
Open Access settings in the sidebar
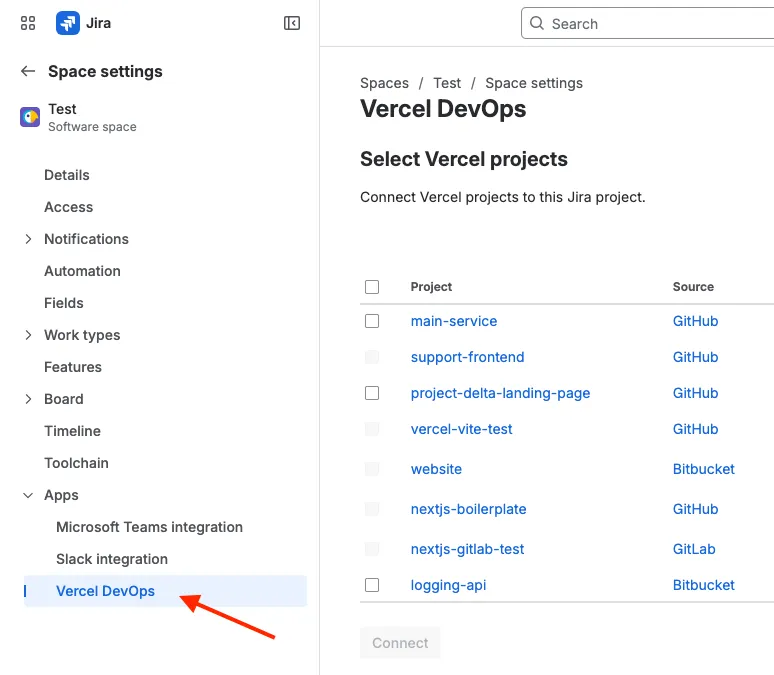(69, 207)
